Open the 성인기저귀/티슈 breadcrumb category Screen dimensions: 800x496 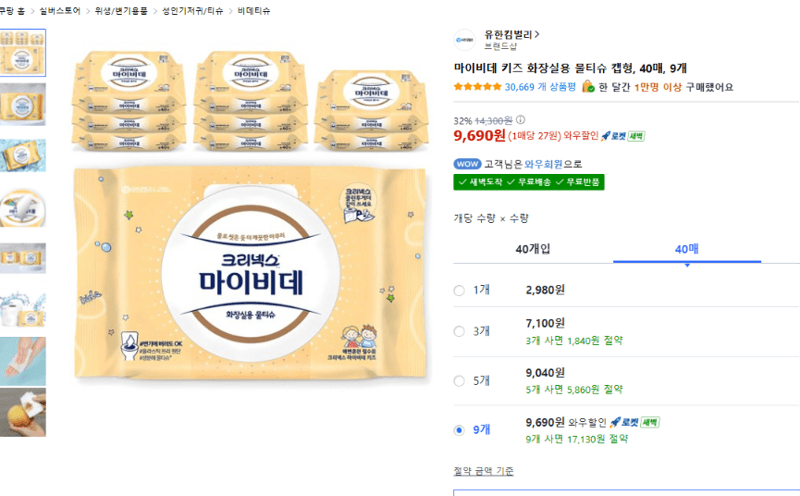click(192, 11)
